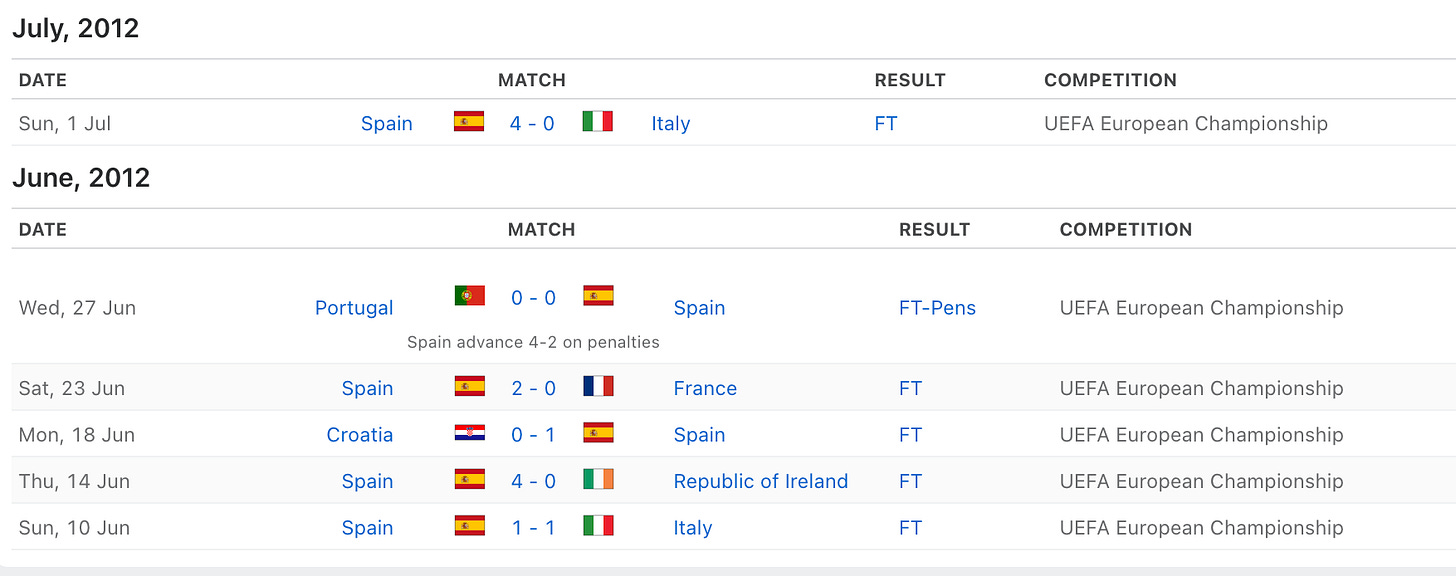Click the Croatia flag icon

coord(469,433)
